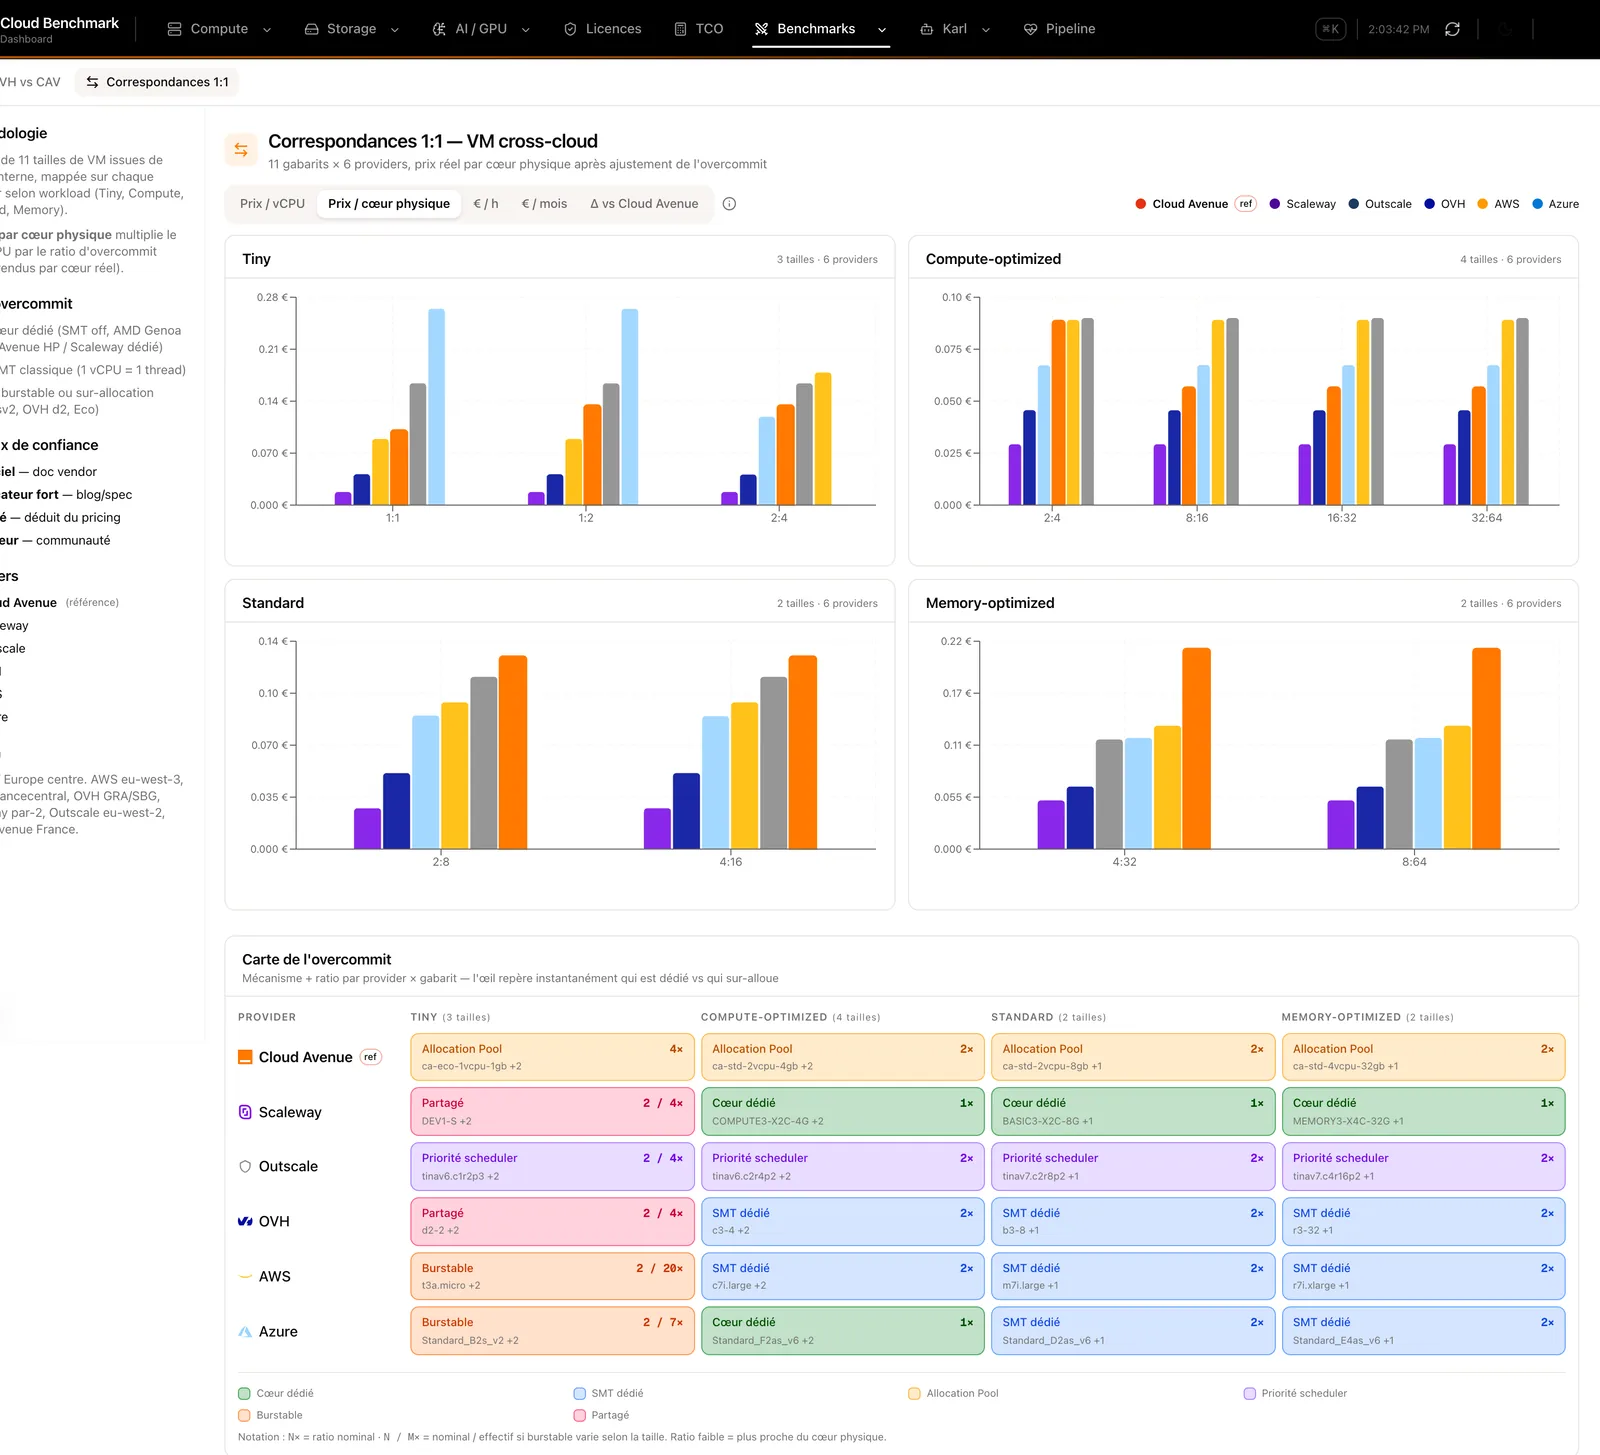Click the Allocation Pool legend swatch
This screenshot has height=1455, width=1600.
pos(914,1393)
